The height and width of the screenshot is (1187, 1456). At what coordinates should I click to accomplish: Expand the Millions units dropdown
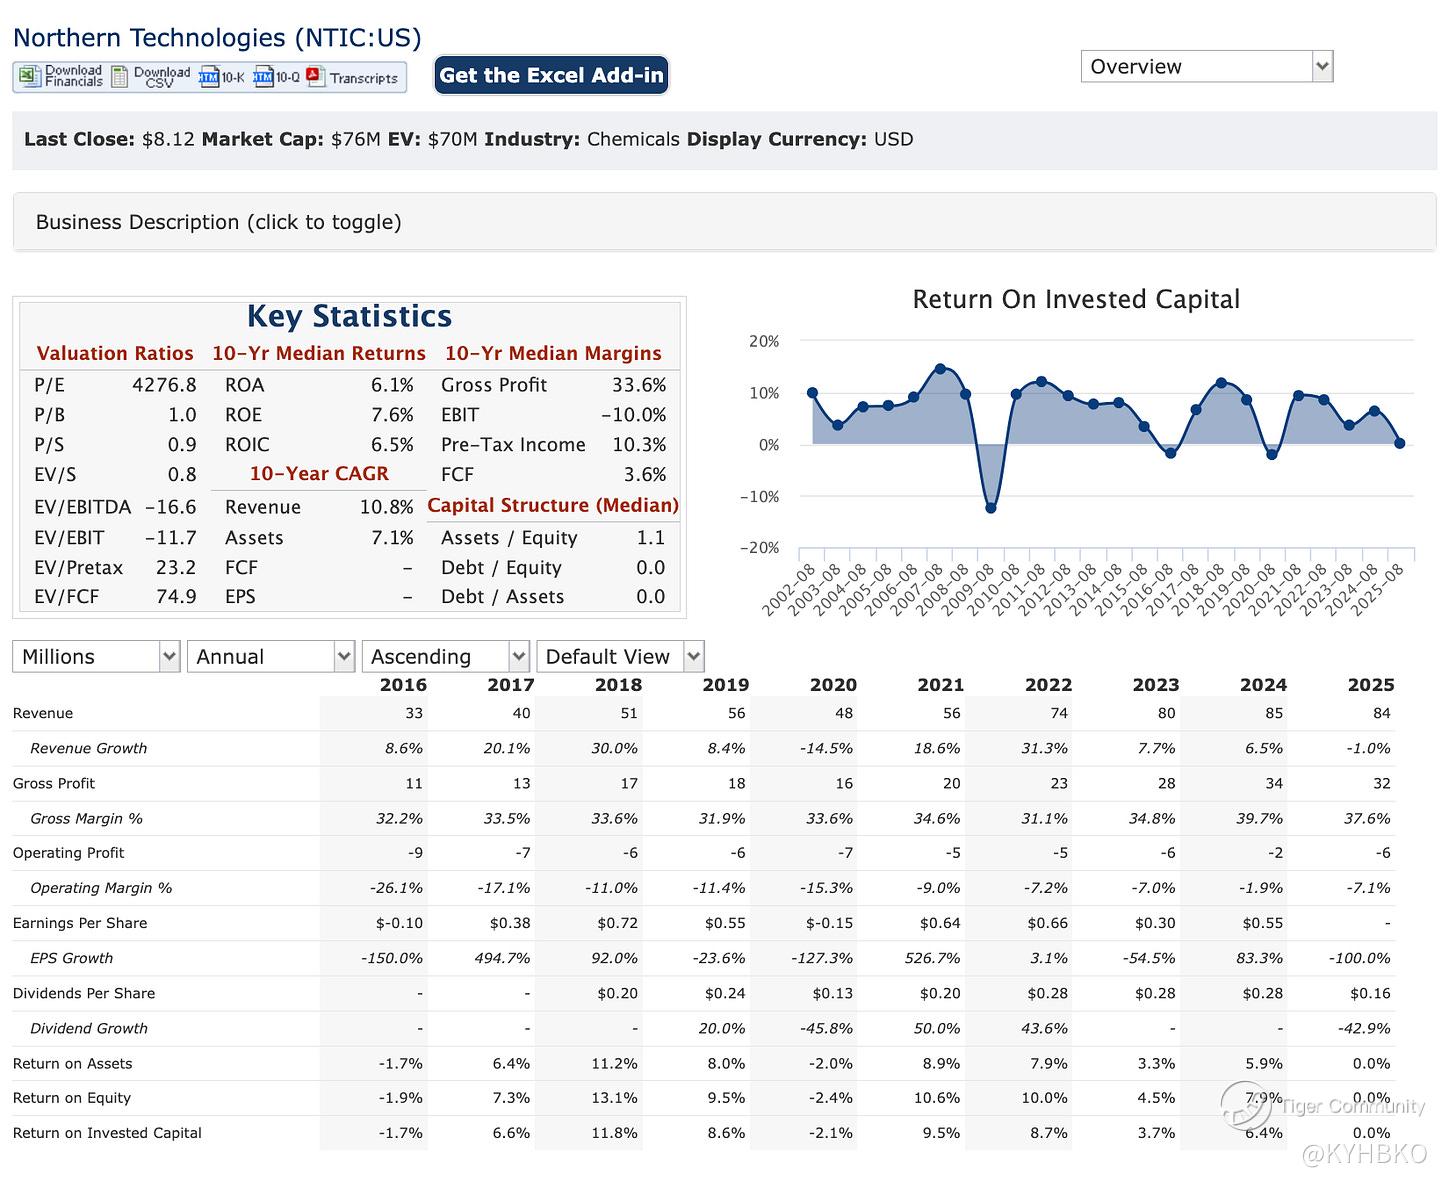pos(96,657)
